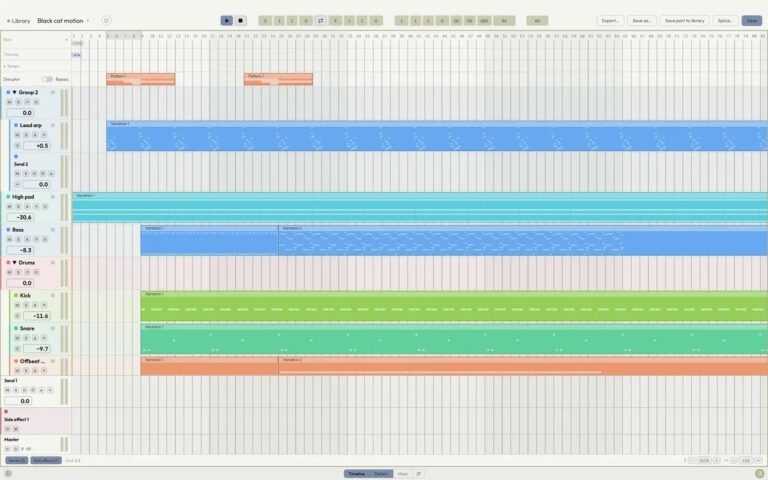Switch to the Mixer tab
The image size is (768, 480).
pyautogui.click(x=403, y=474)
